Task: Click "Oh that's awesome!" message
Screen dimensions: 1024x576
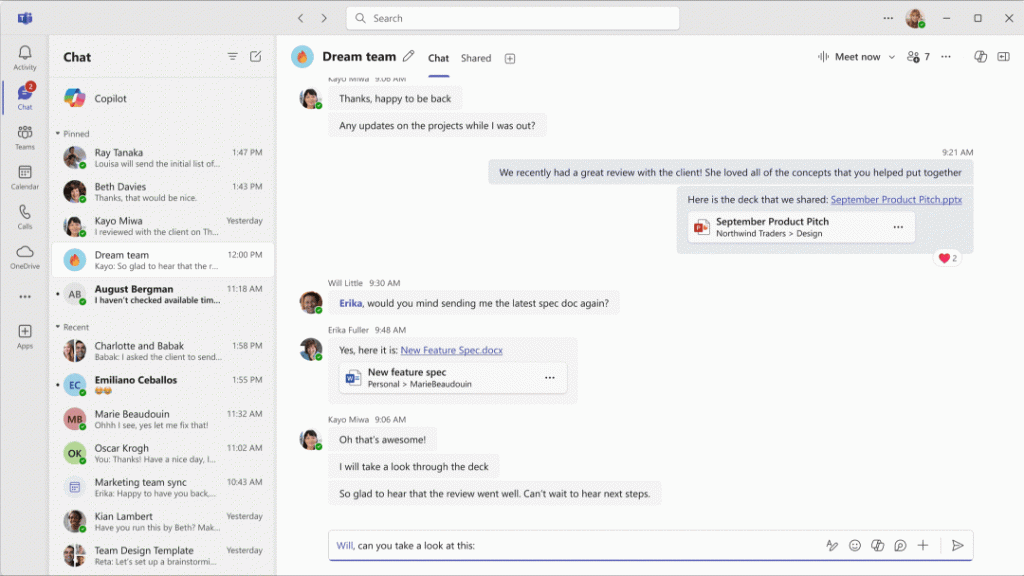Action: tap(383, 440)
